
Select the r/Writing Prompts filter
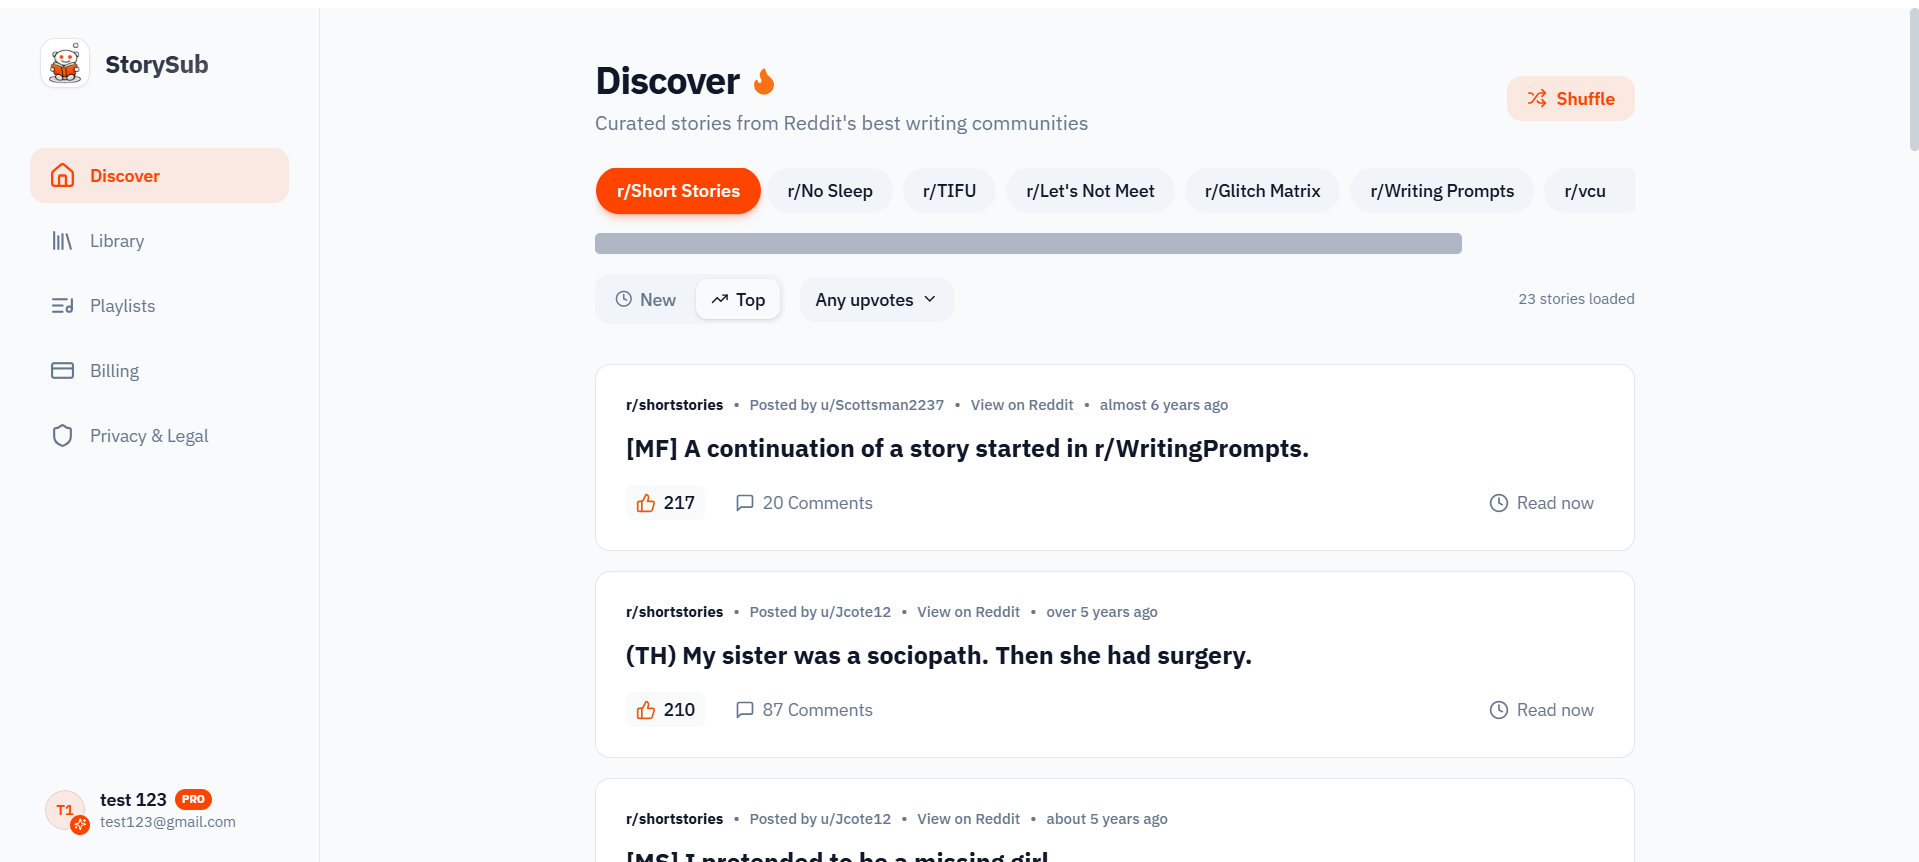point(1441,190)
